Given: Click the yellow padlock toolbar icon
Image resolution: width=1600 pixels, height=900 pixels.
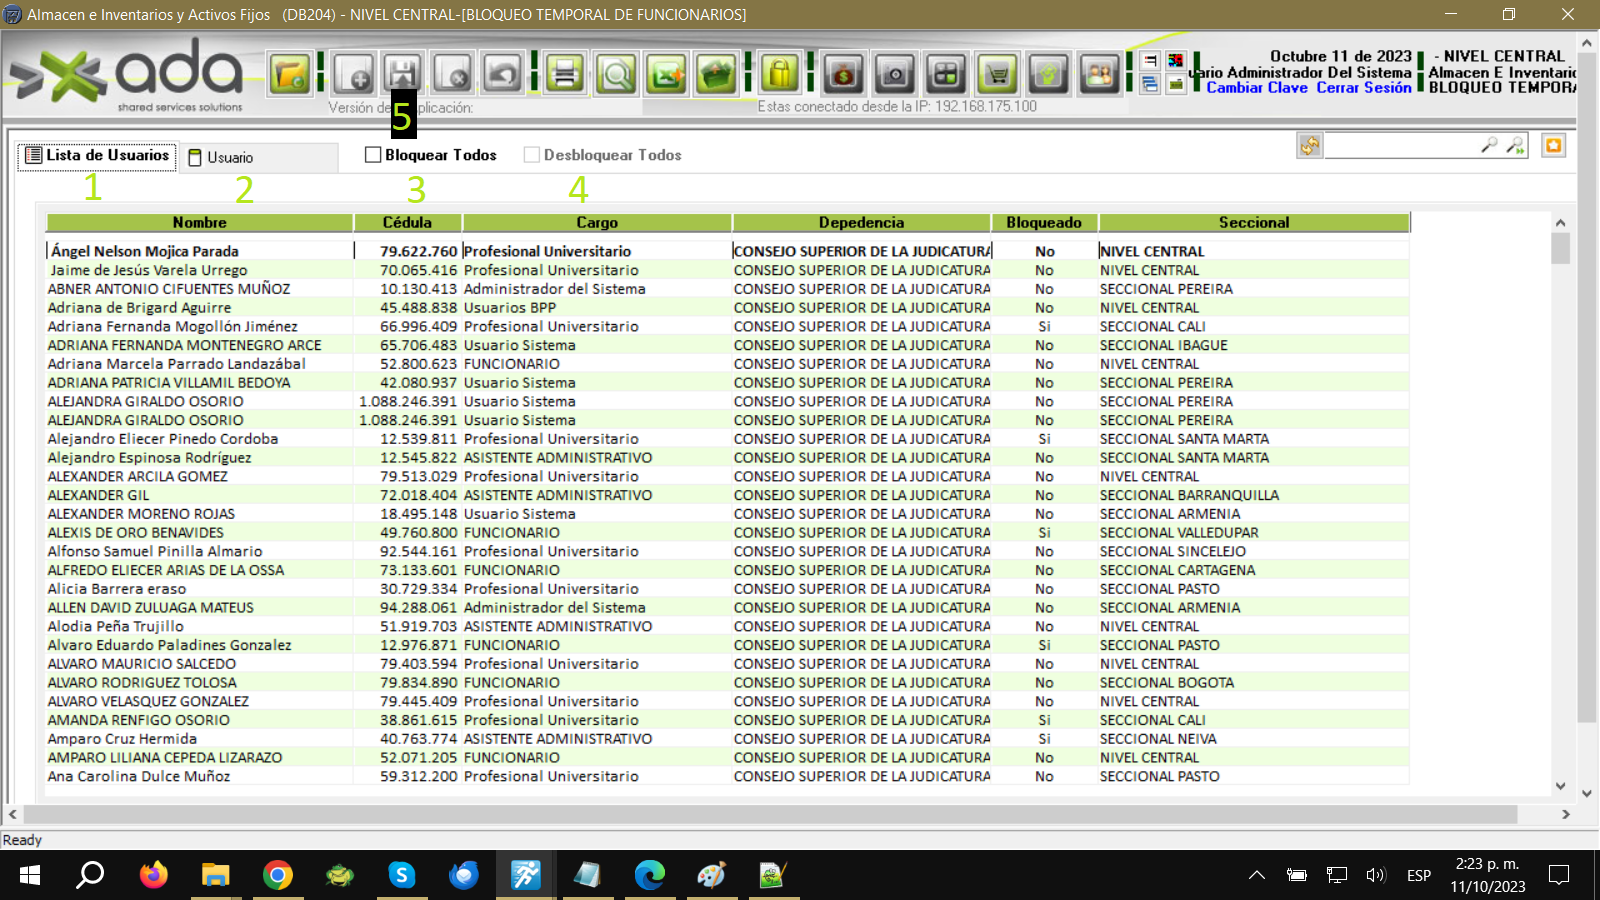Looking at the screenshot, I should coord(780,74).
